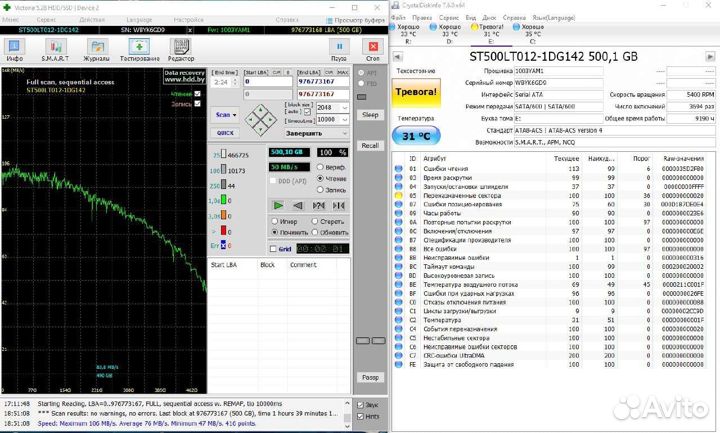
Task: Toggle the auto block size checkbox
Action: (x=307, y=112)
